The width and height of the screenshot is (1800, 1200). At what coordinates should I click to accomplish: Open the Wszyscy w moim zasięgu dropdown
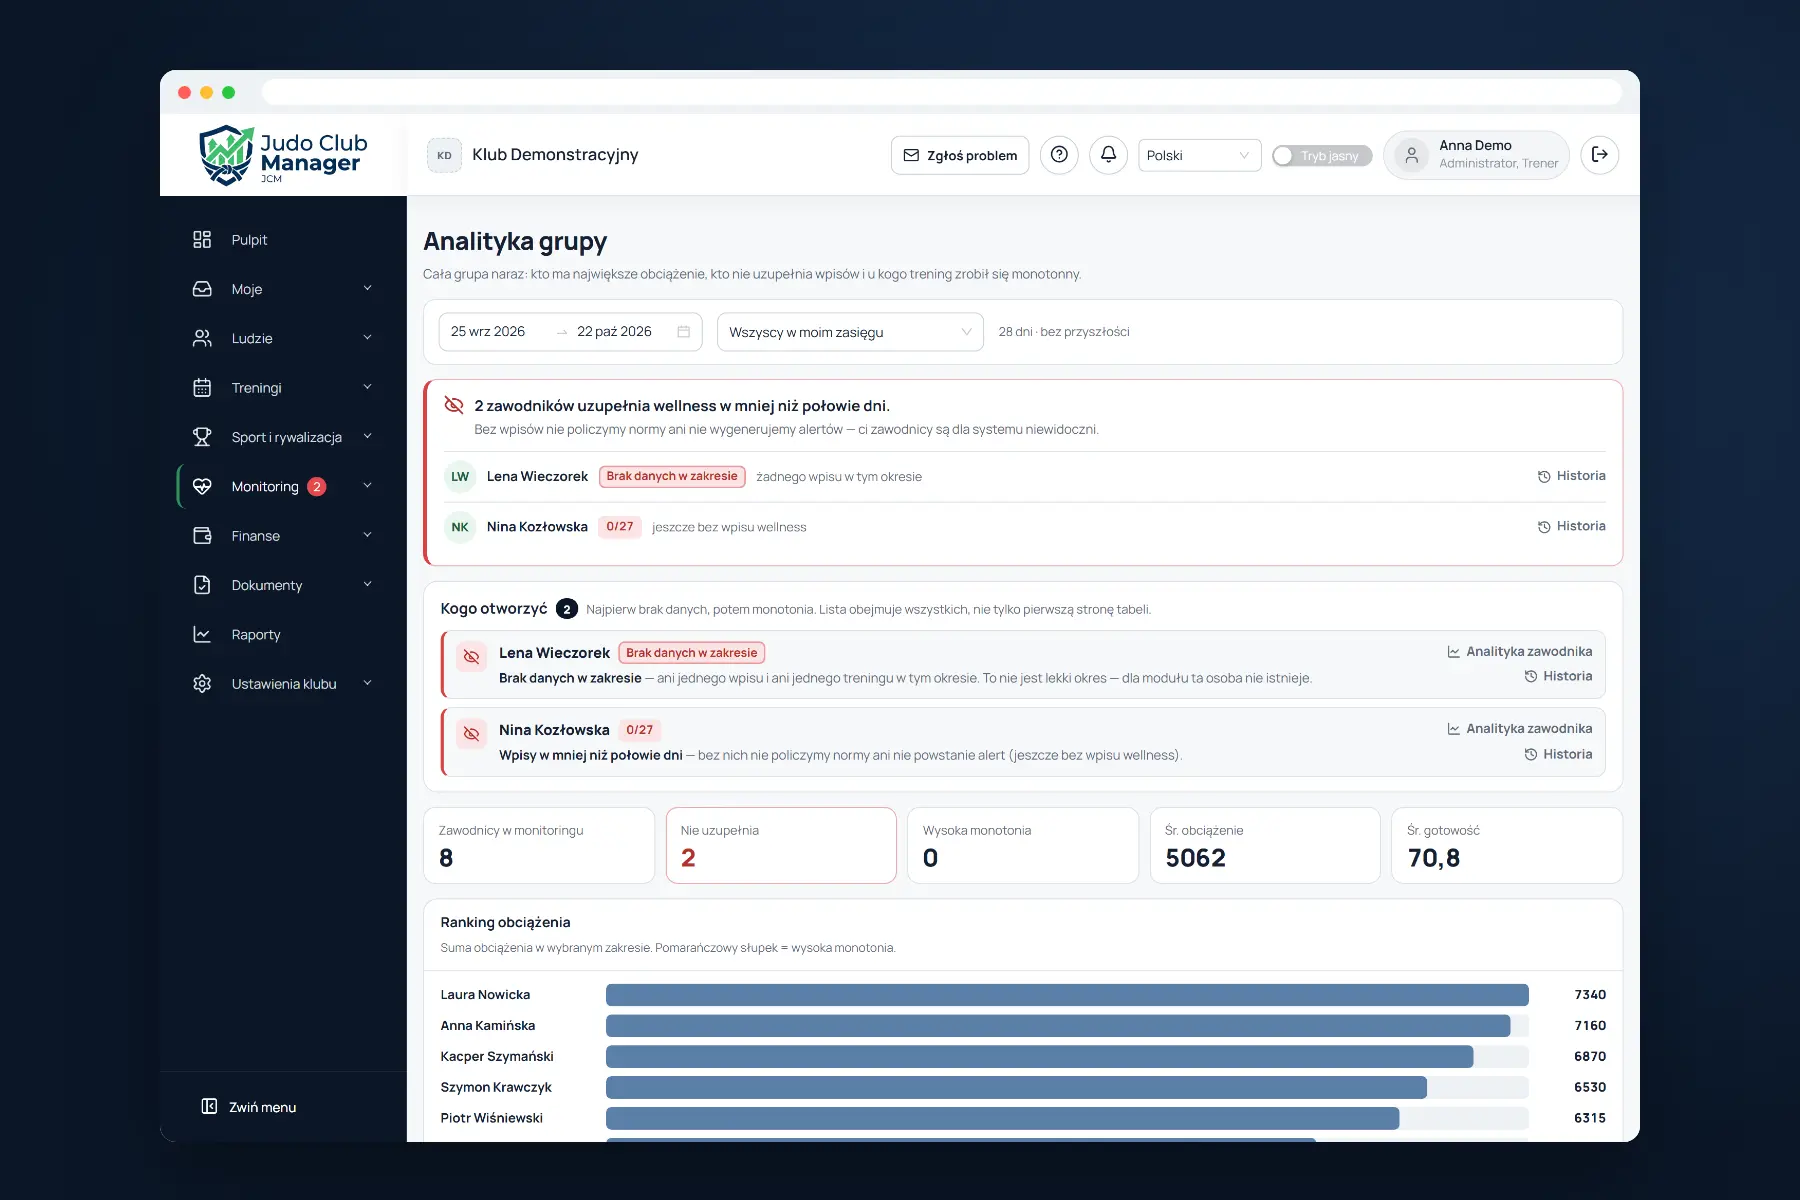(850, 332)
